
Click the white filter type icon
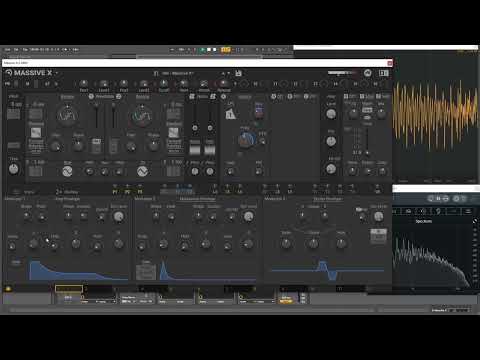tap(230, 115)
